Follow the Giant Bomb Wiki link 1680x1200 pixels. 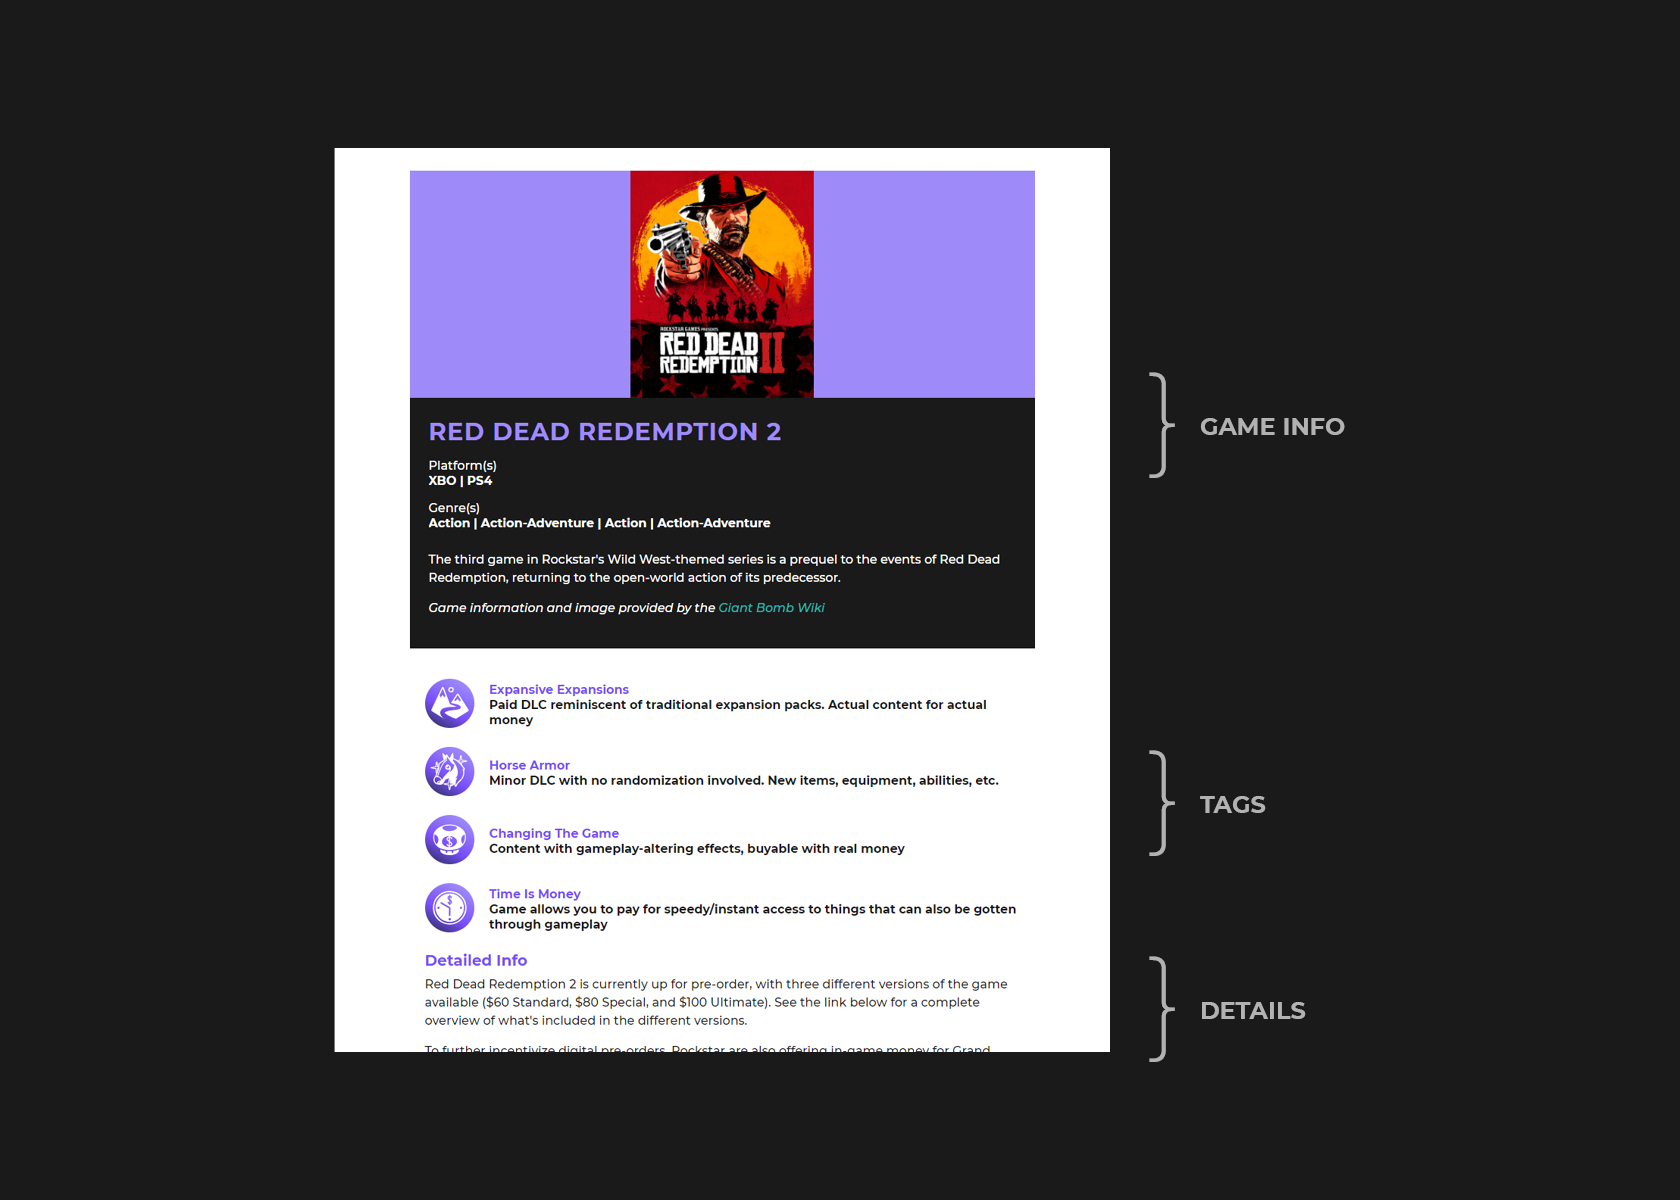tap(771, 607)
